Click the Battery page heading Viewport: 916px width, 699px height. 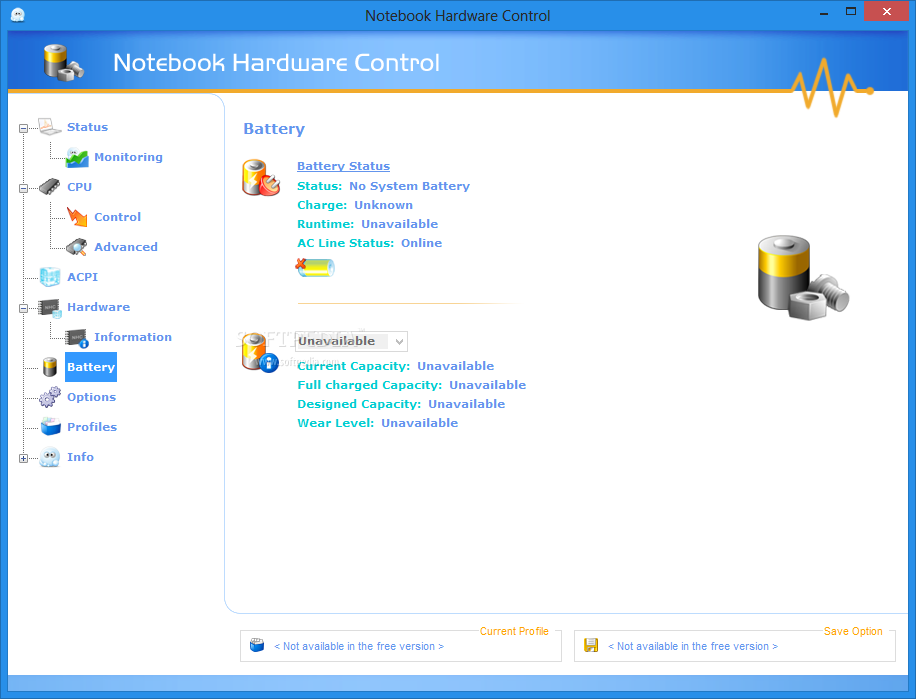coord(274,129)
